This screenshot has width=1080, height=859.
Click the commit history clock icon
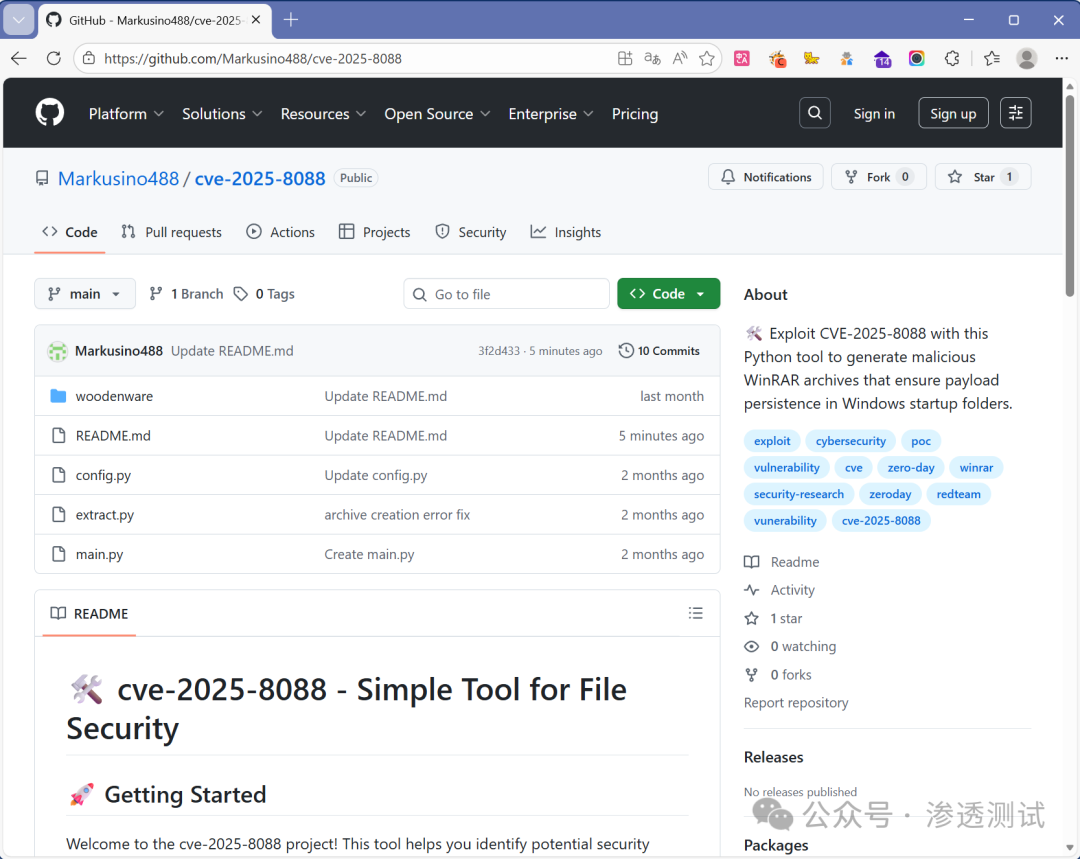[x=627, y=350]
